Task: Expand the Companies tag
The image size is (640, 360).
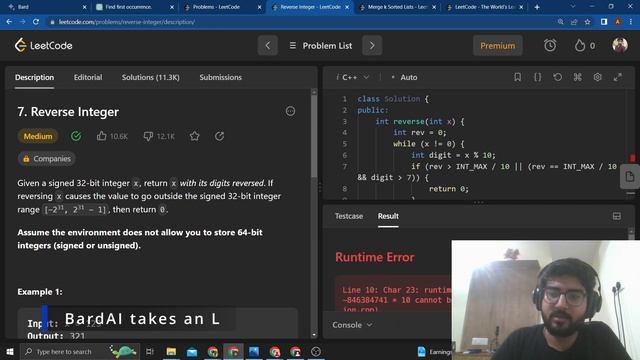Action: click(47, 159)
